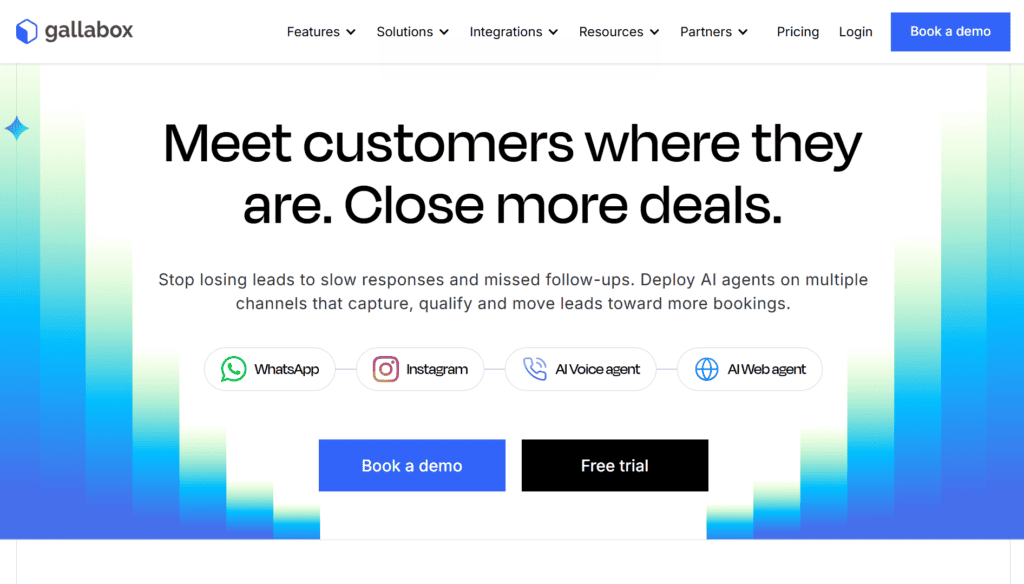Select the WhatsApp channel label
The height and width of the screenshot is (584, 1024).
pos(287,369)
